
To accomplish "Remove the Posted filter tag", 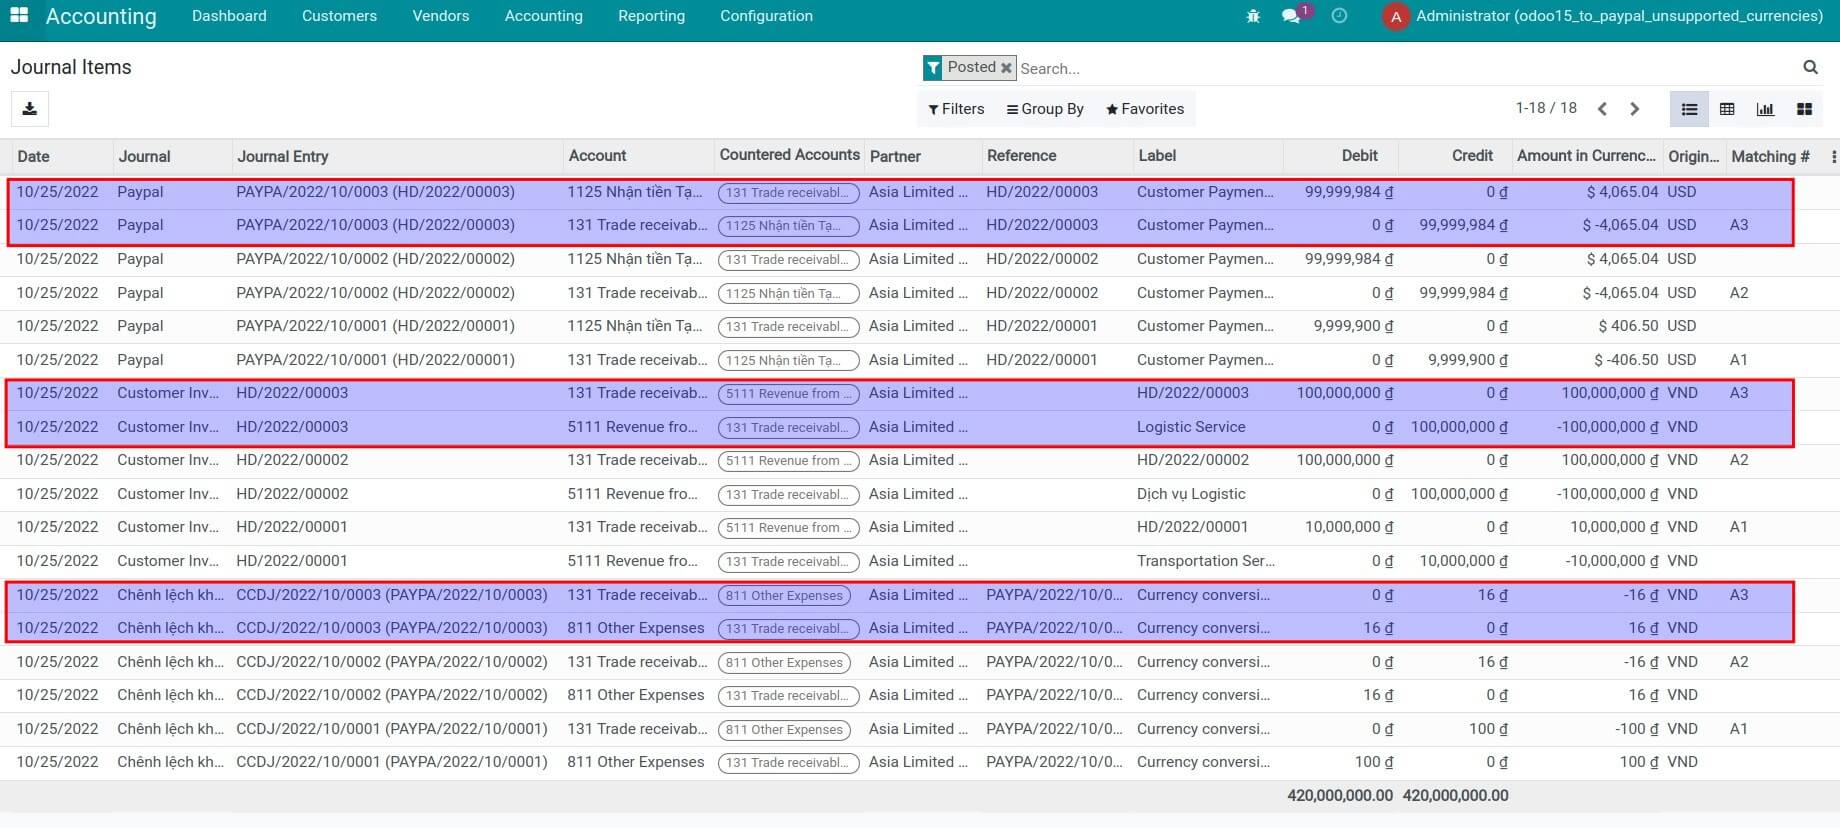I will (x=1006, y=68).
